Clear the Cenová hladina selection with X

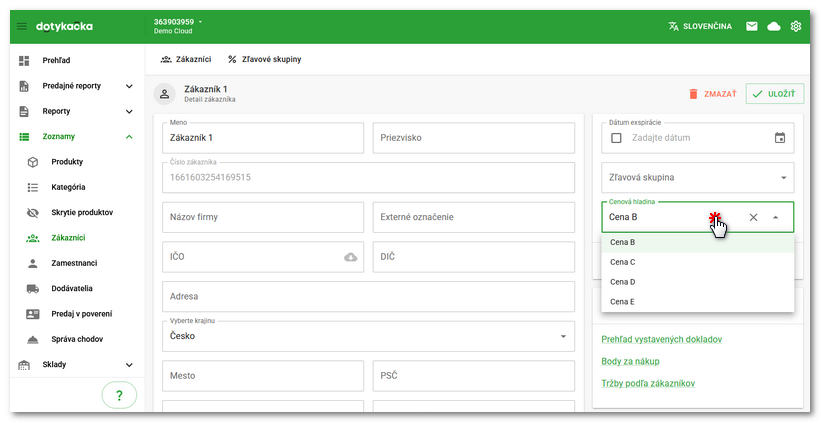pos(753,217)
